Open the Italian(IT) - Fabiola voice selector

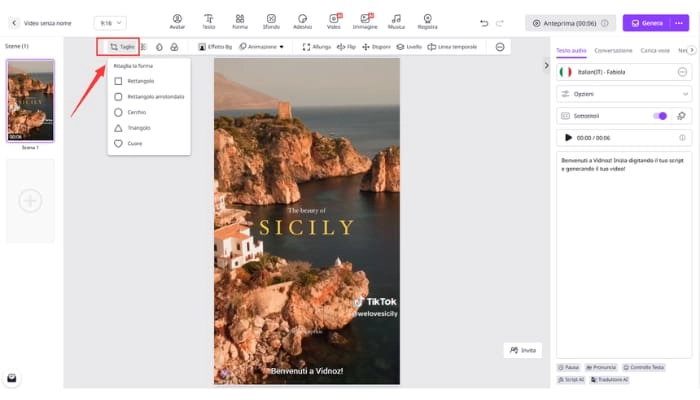[624, 72]
